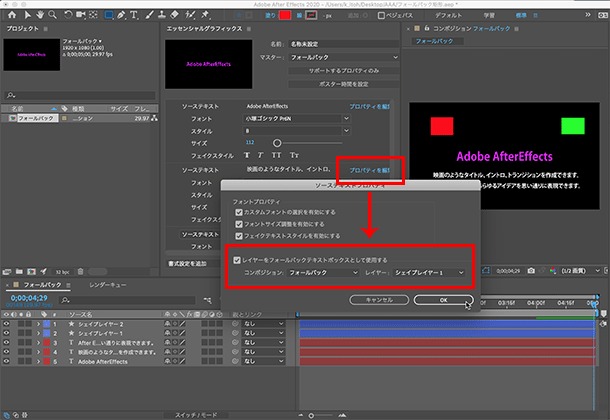Select the Puppet Pin tool

coord(205,15)
